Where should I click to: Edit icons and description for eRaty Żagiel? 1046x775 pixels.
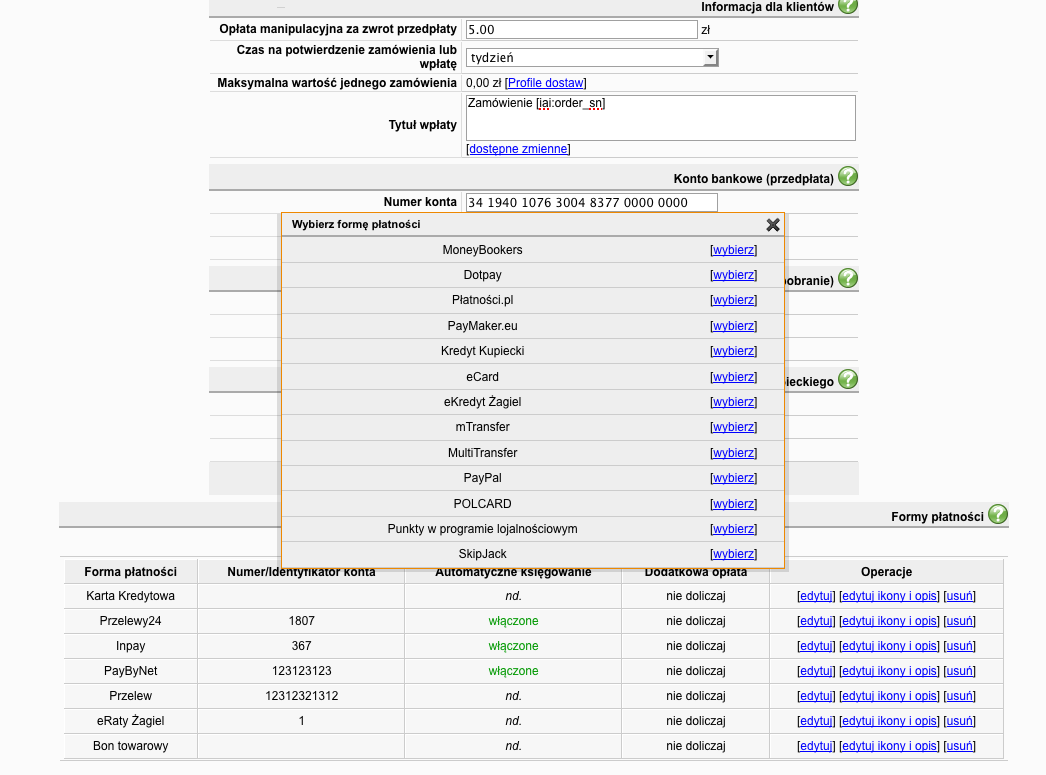pyautogui.click(x=889, y=721)
